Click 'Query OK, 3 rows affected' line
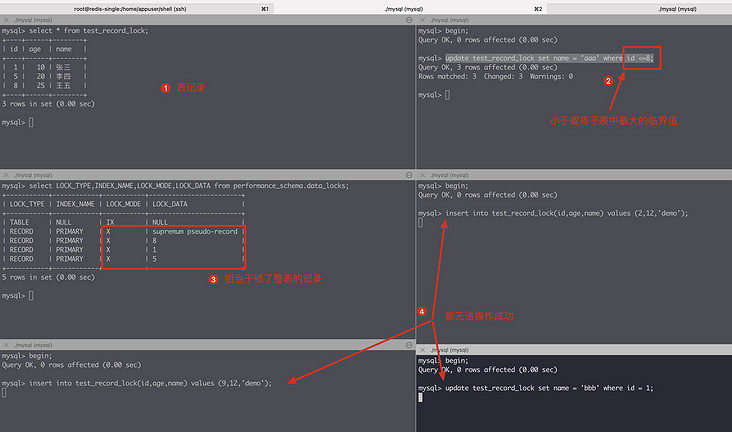The height and width of the screenshot is (432, 732). click(488, 67)
